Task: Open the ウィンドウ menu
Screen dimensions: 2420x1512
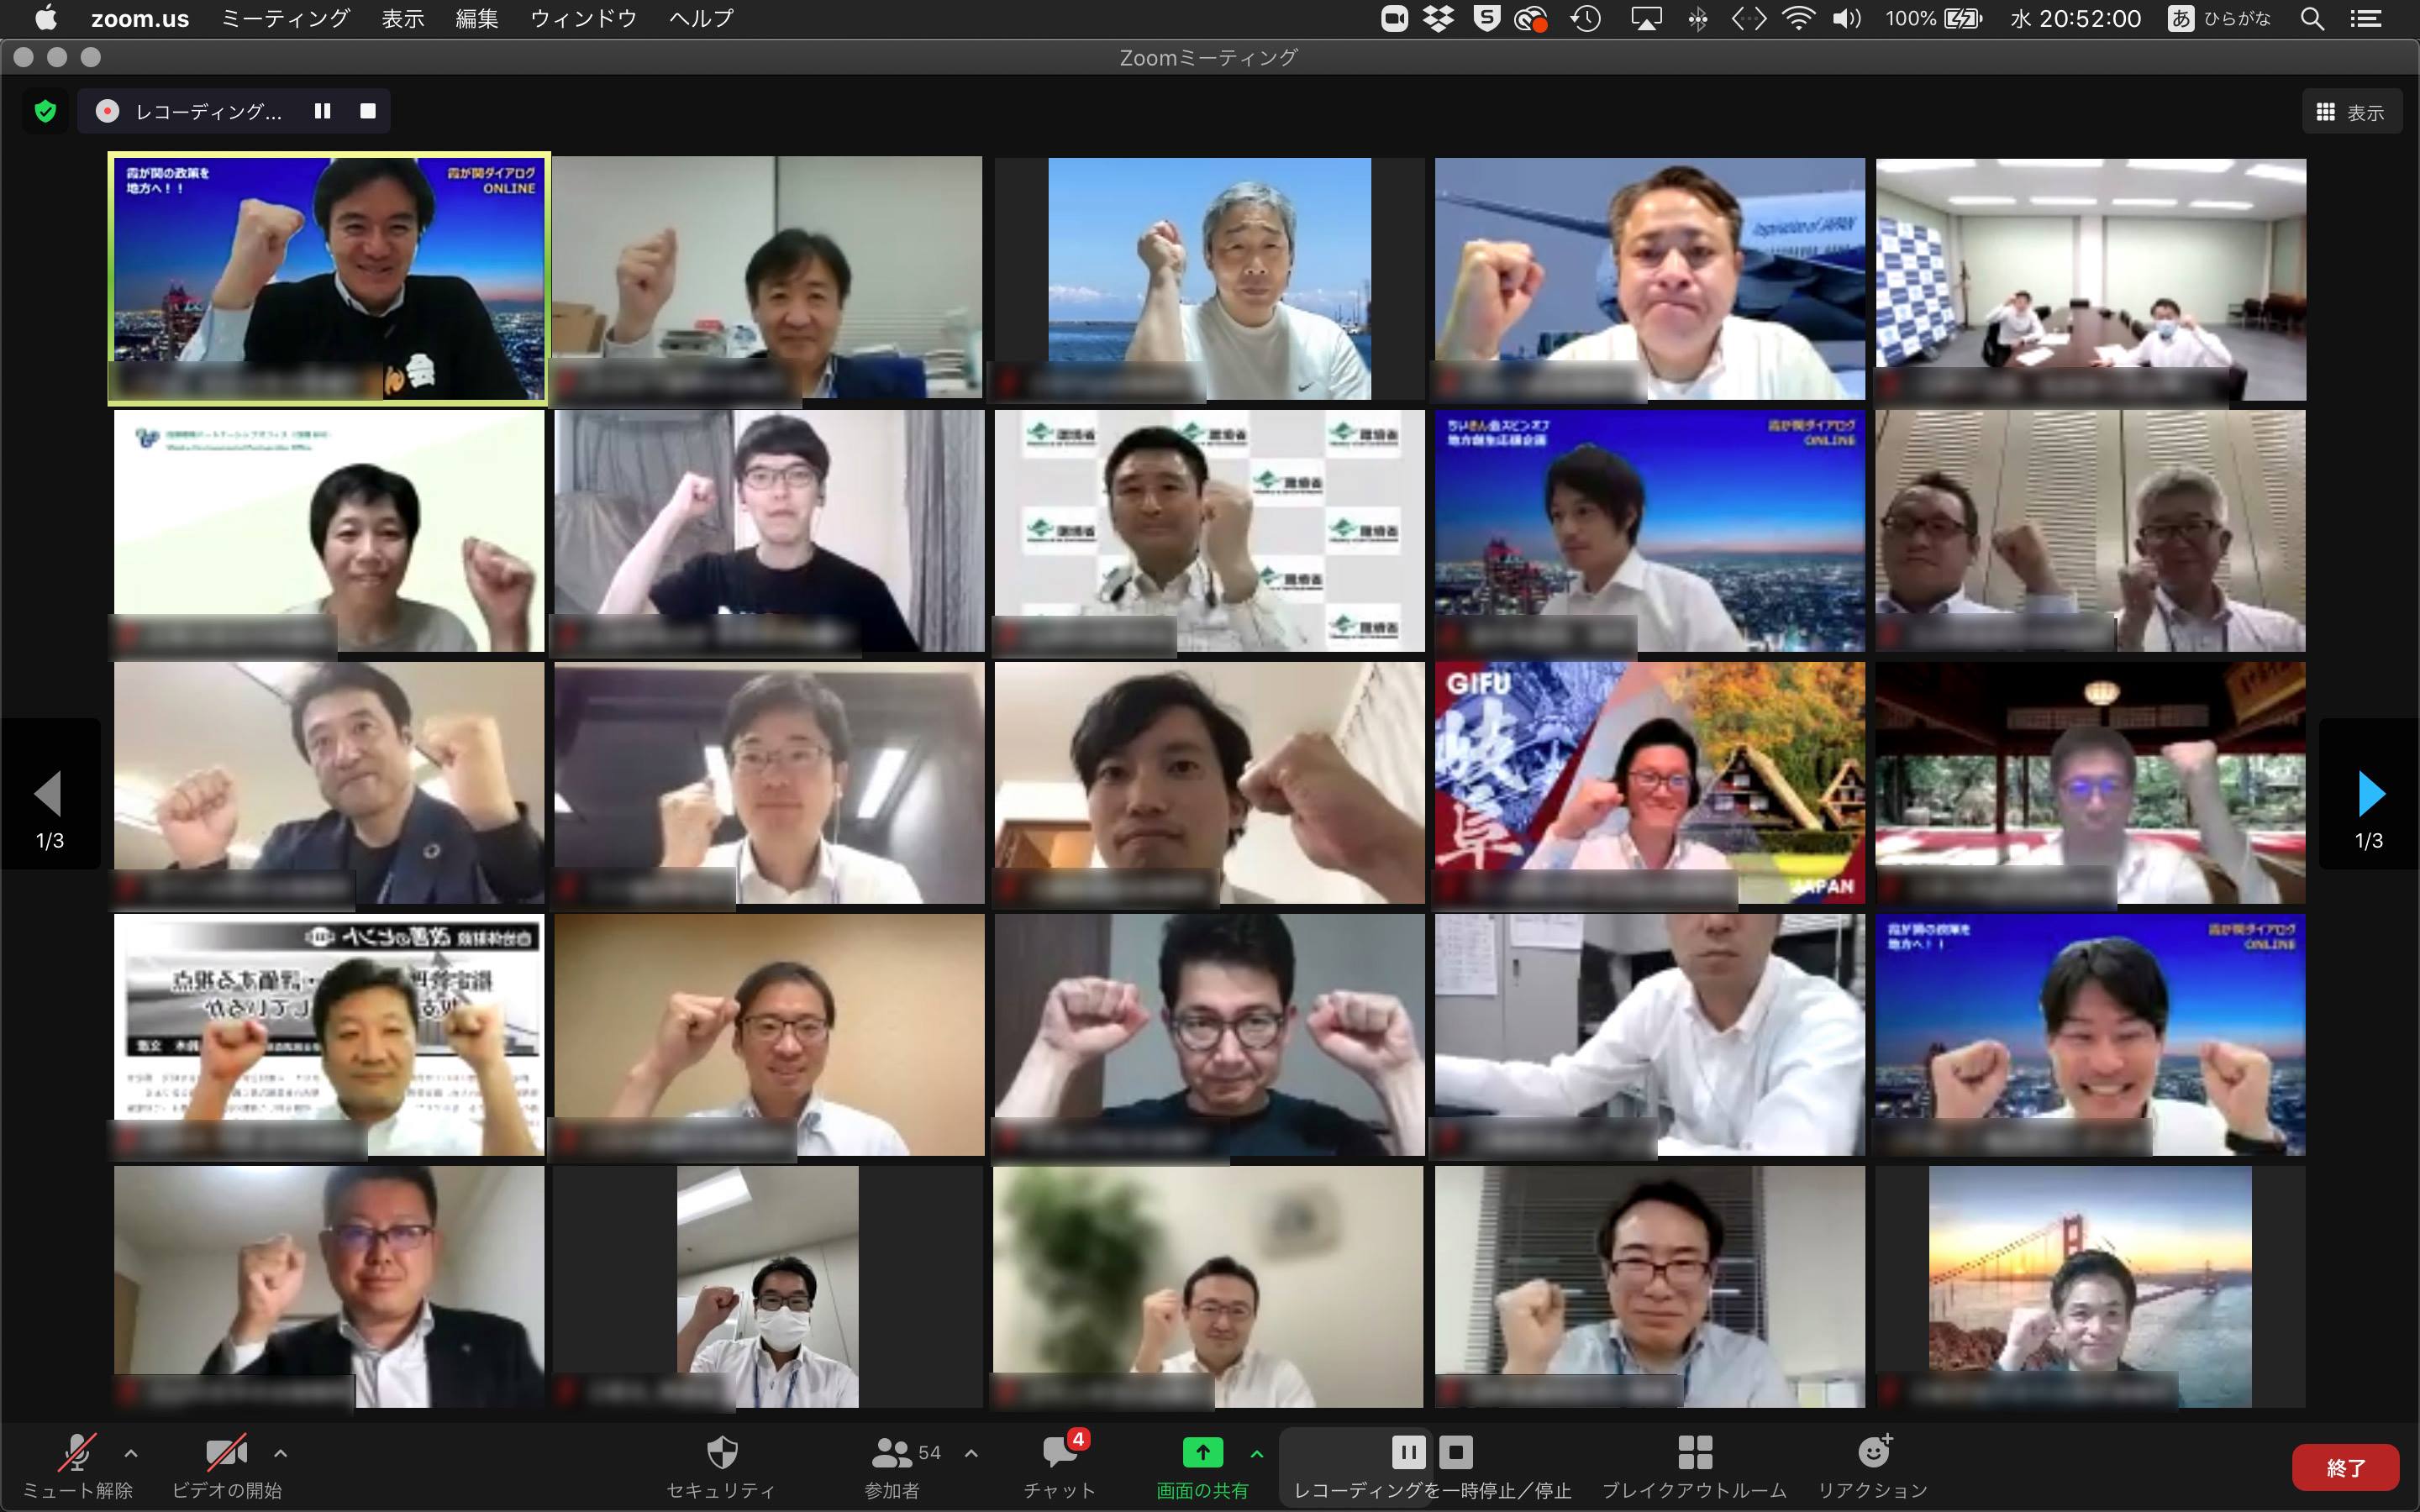Action: [584, 18]
